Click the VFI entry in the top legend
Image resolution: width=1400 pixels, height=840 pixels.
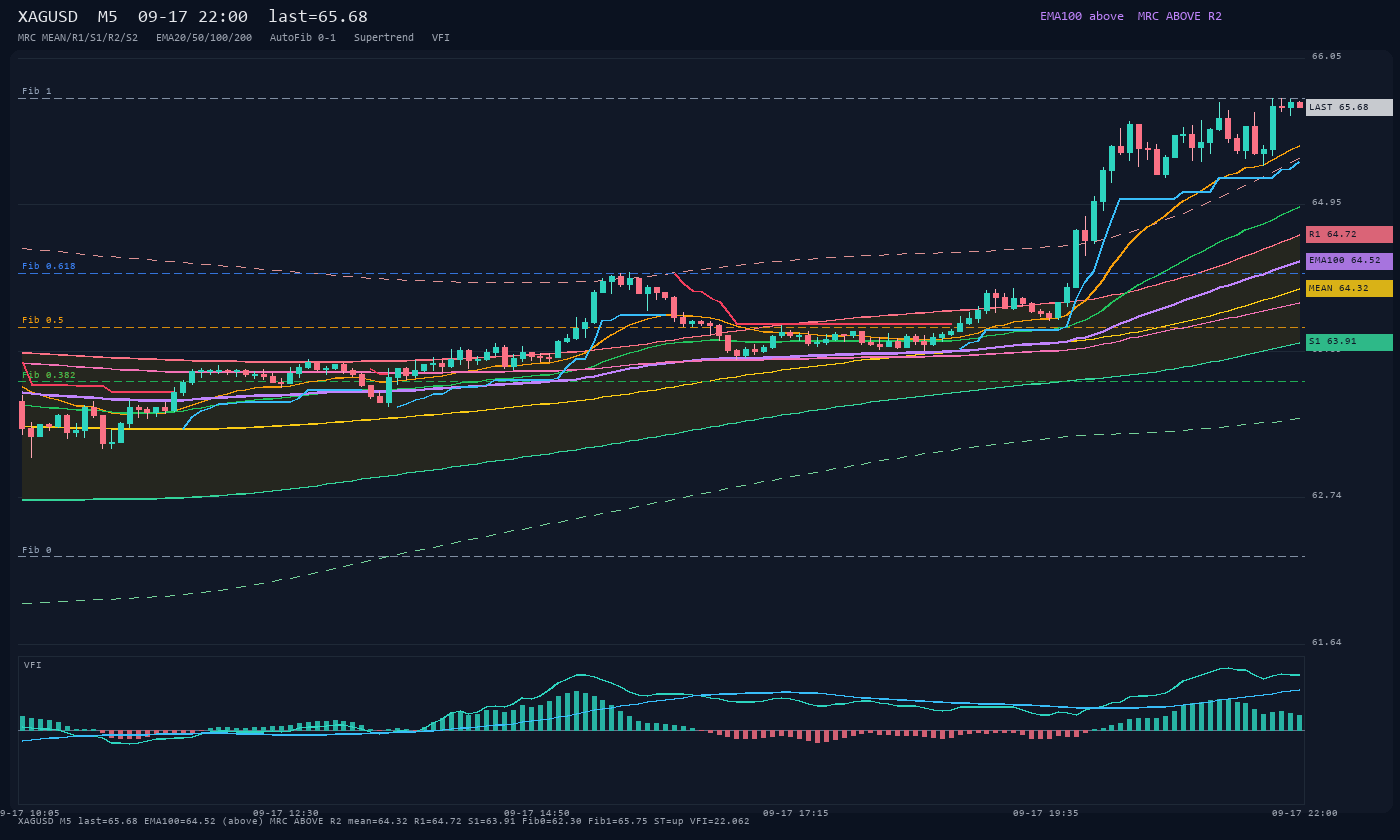(441, 38)
